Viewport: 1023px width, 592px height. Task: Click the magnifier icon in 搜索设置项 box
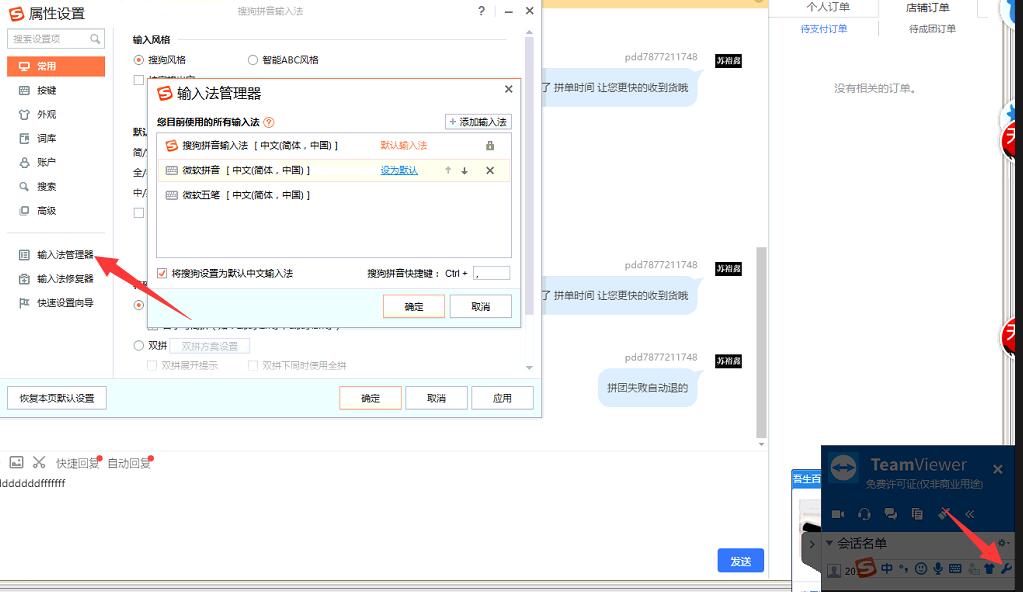(95, 39)
